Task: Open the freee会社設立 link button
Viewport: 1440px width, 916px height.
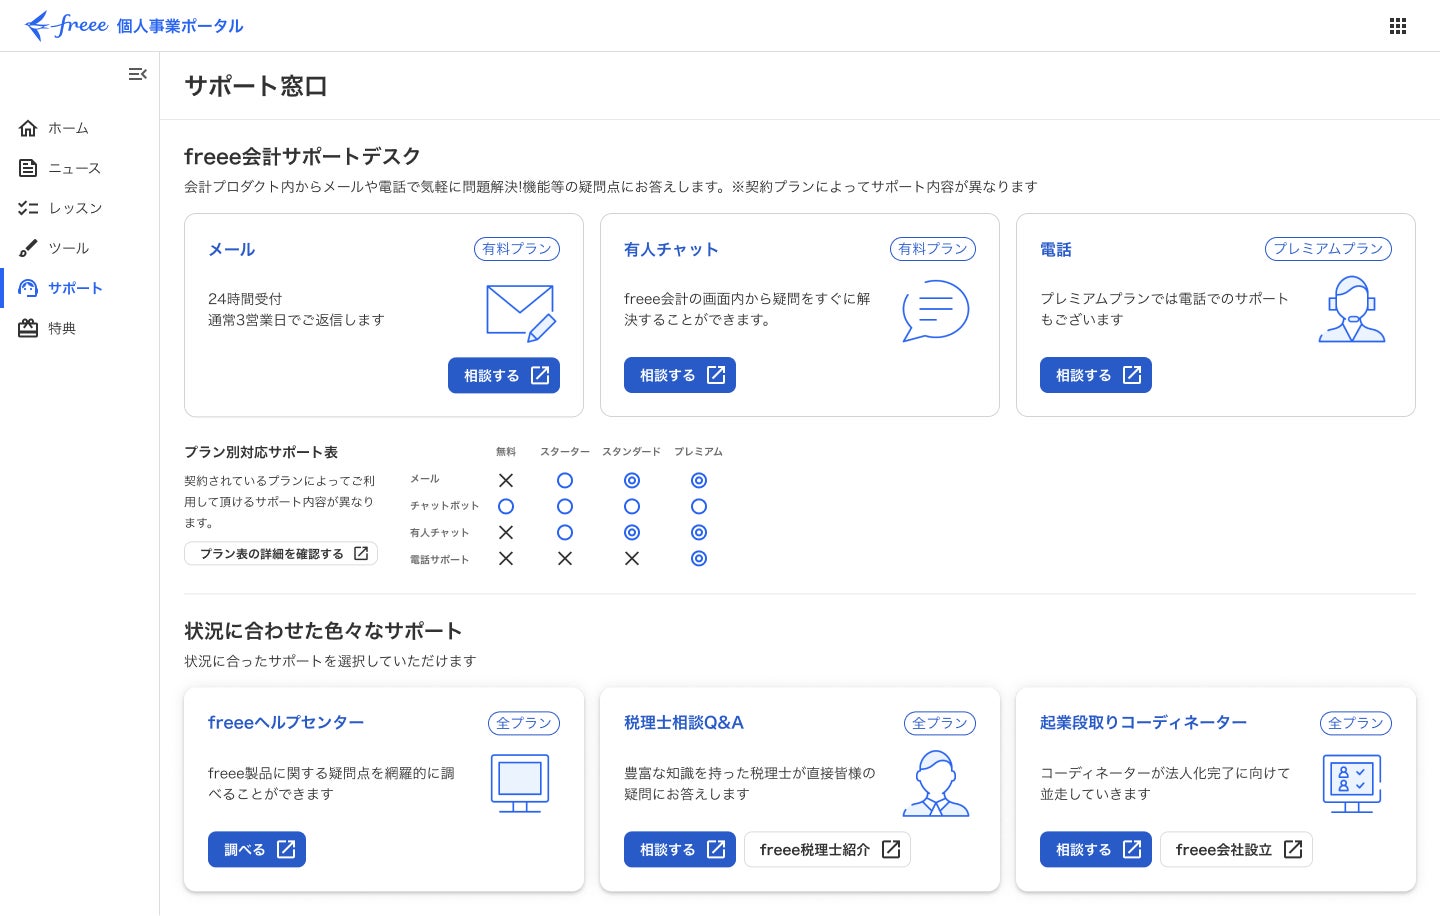Action: tap(1236, 849)
